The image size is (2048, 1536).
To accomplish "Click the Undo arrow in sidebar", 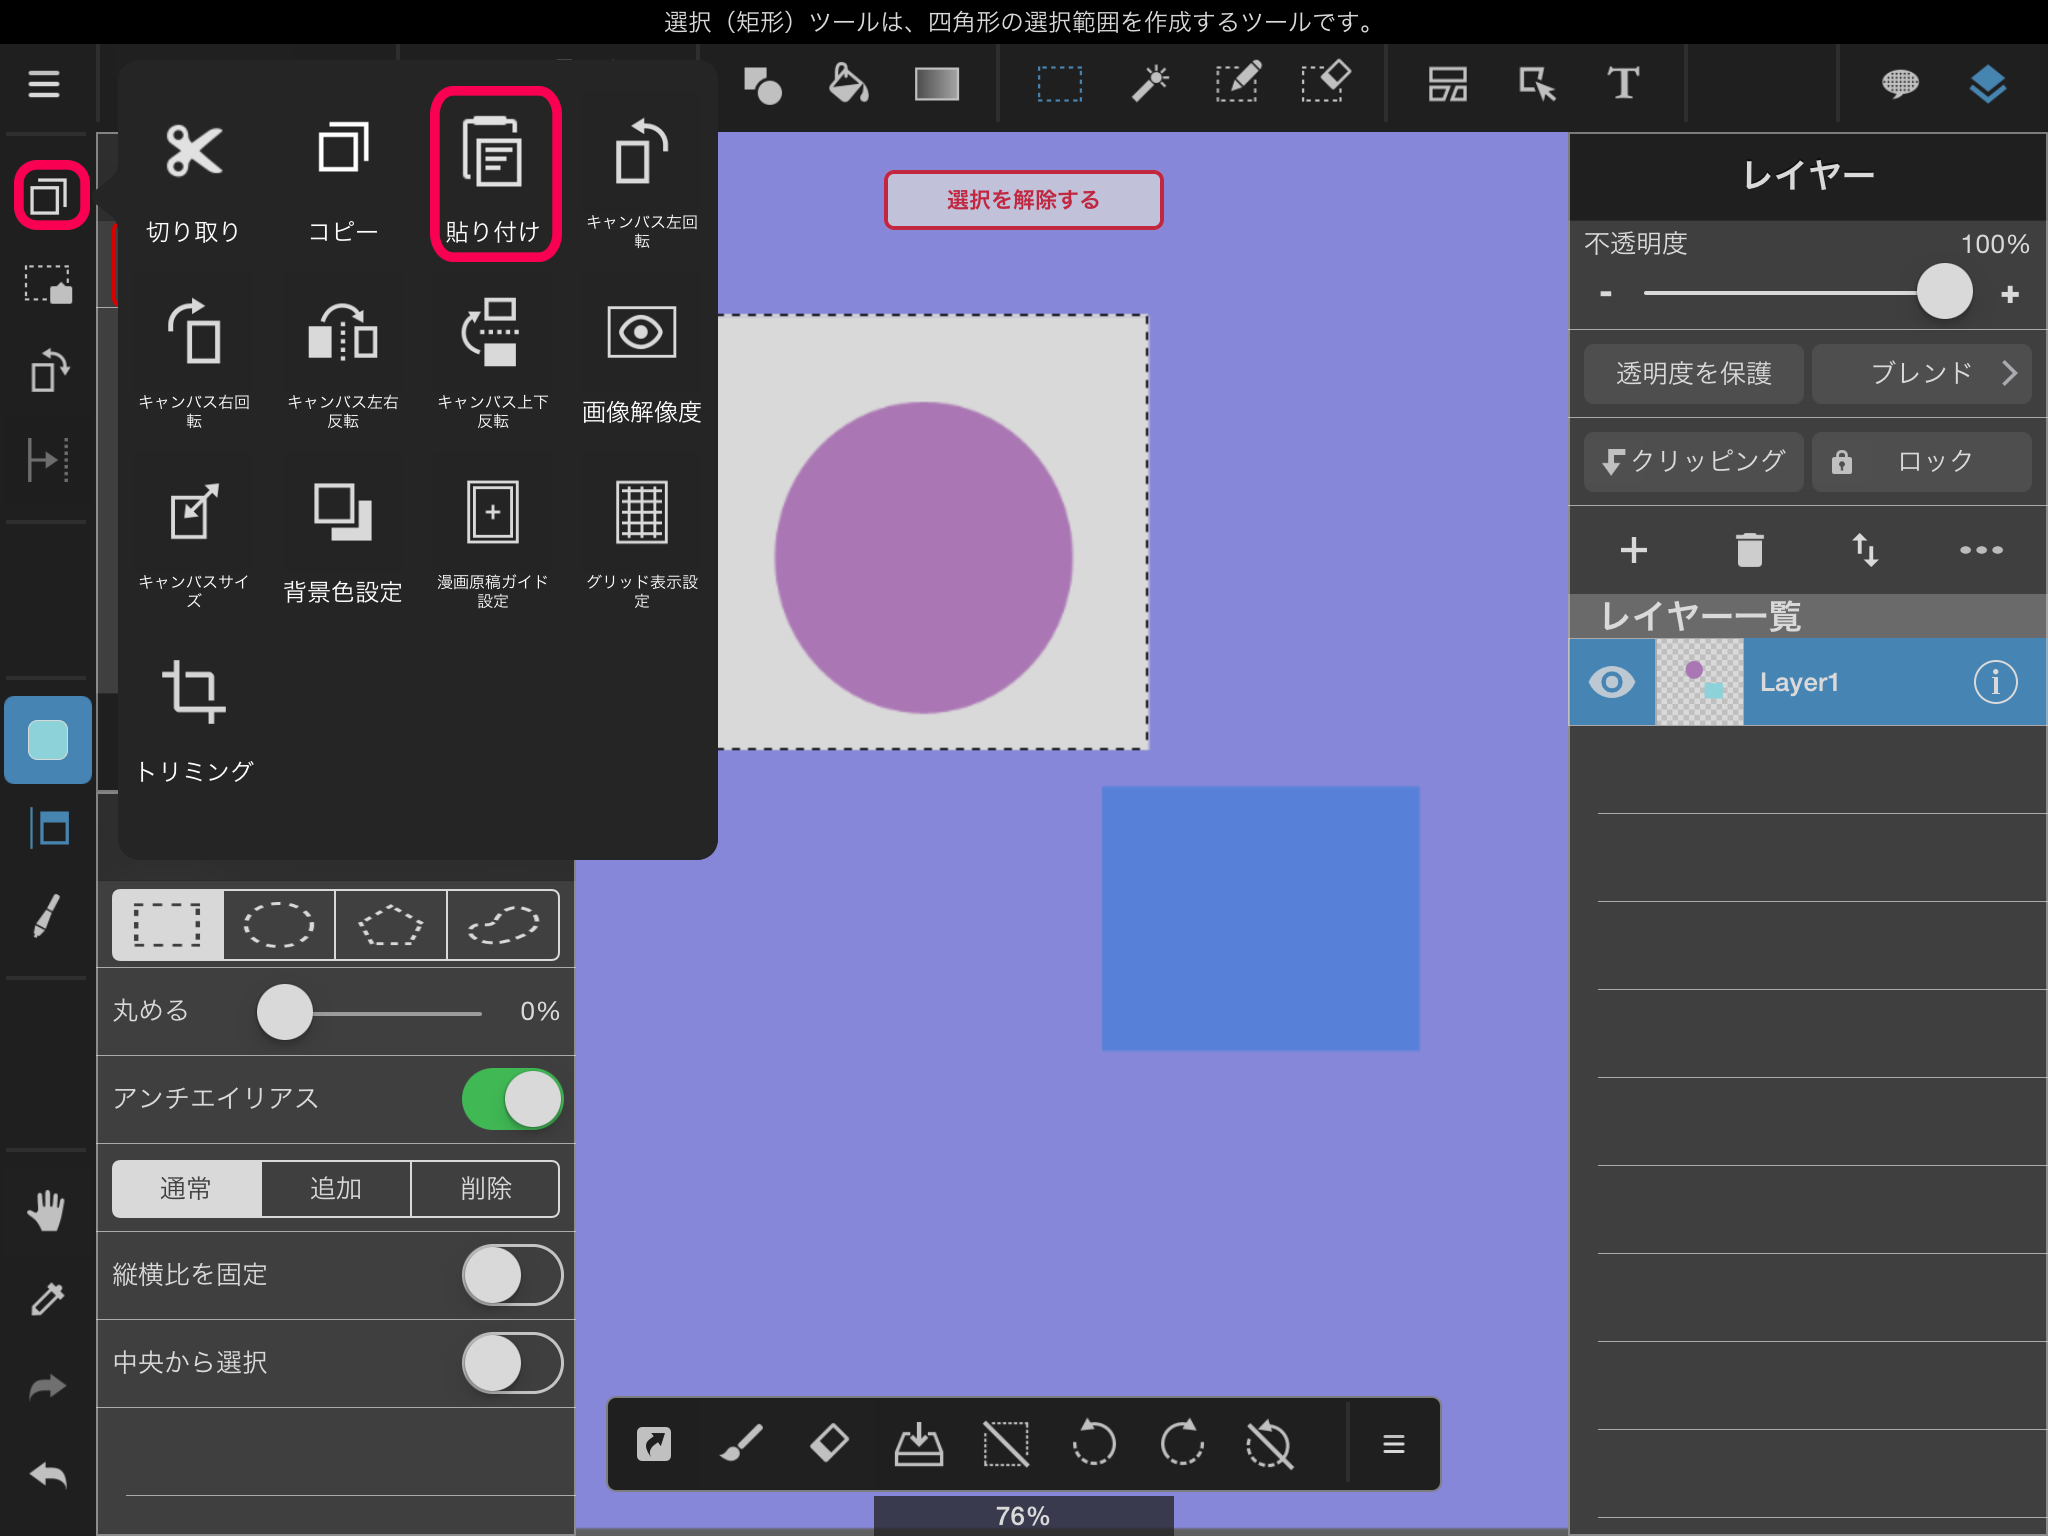I will tap(47, 1475).
